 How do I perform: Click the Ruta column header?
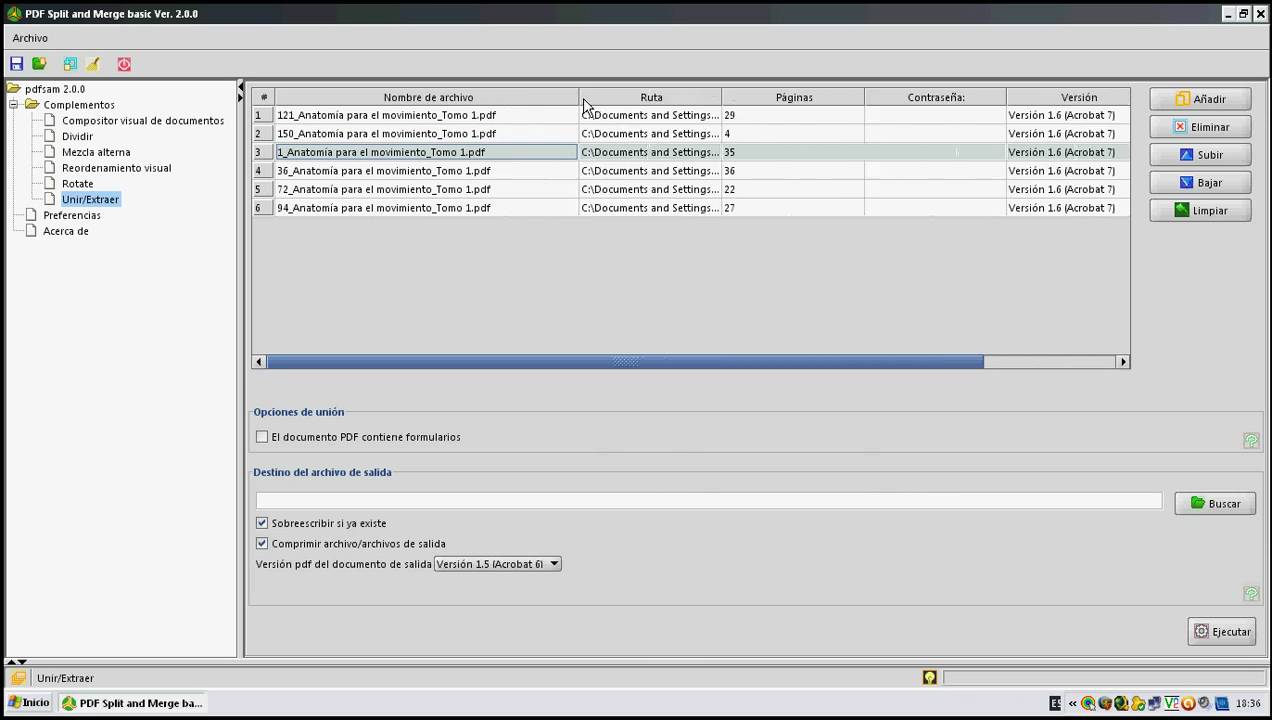pyautogui.click(x=651, y=97)
